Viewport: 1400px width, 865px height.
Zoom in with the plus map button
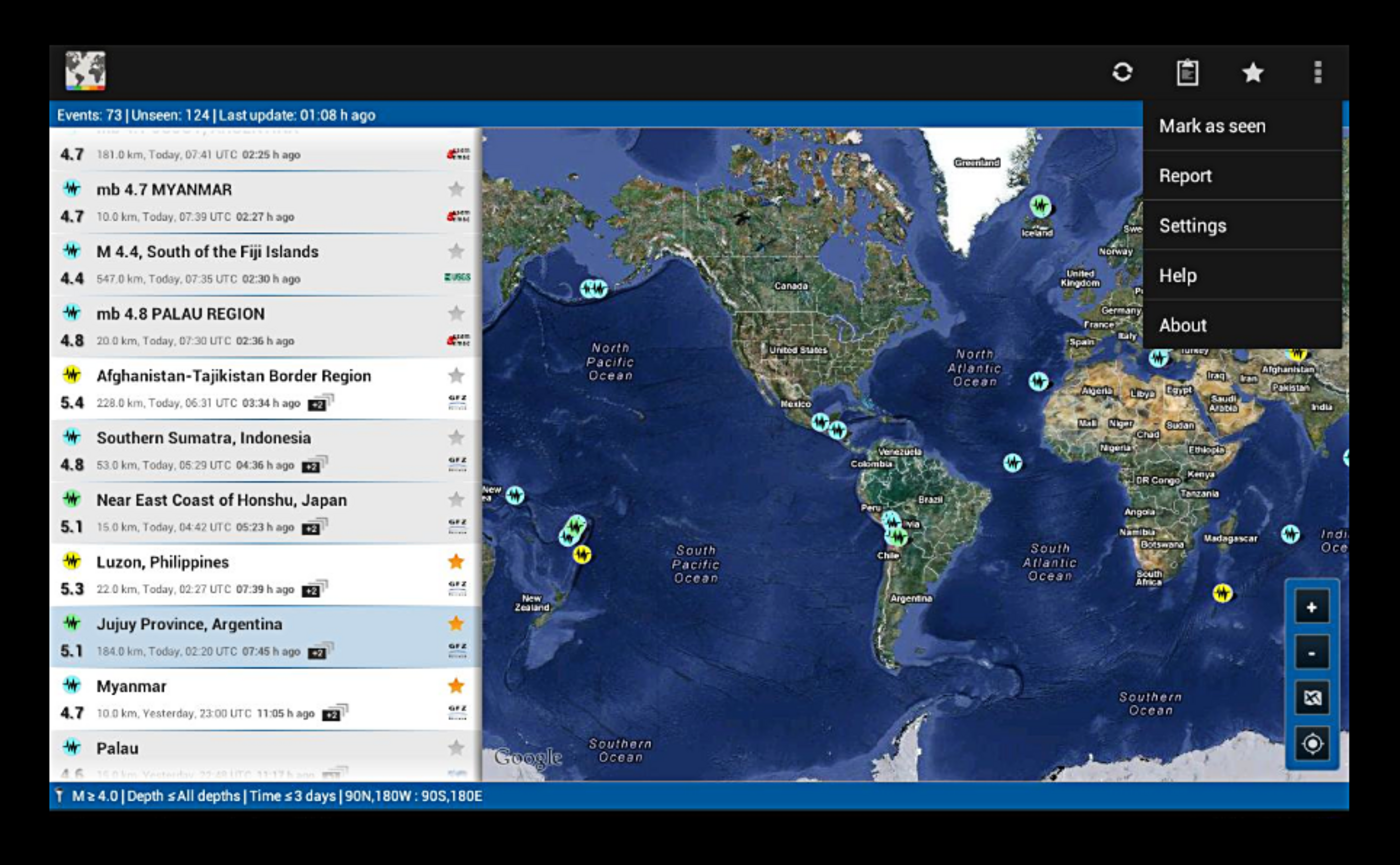click(x=1311, y=607)
